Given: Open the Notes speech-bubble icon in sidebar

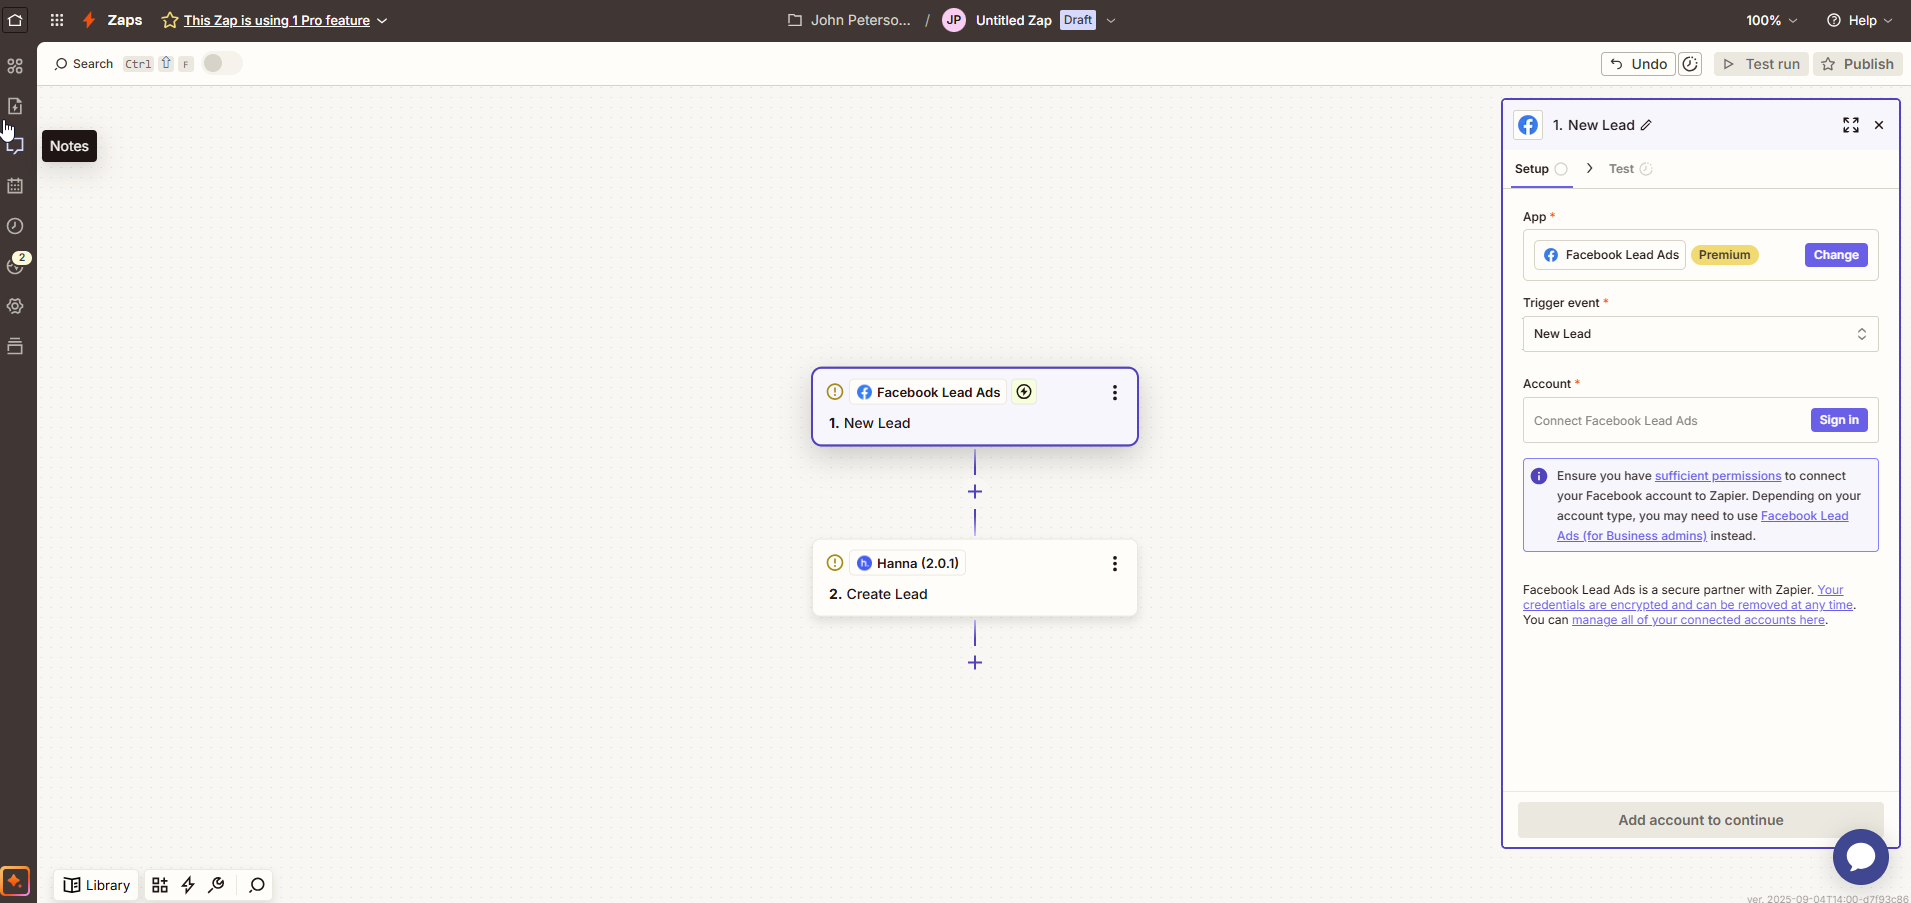Looking at the screenshot, I should point(15,146).
